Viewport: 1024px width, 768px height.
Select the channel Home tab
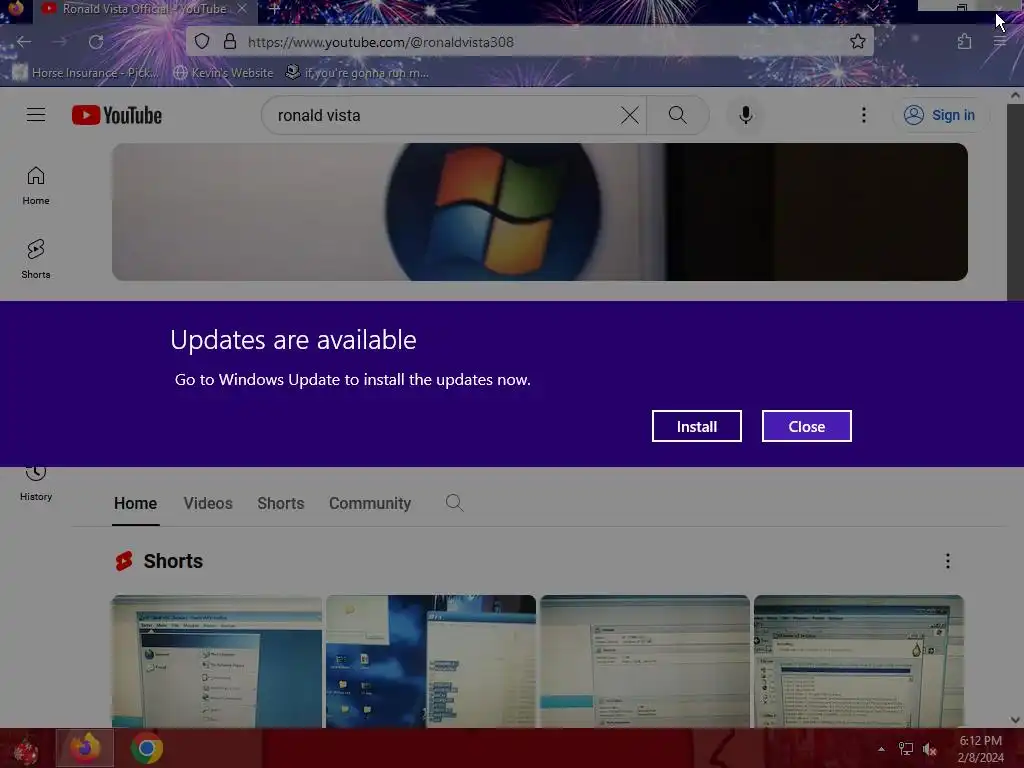[135, 504]
